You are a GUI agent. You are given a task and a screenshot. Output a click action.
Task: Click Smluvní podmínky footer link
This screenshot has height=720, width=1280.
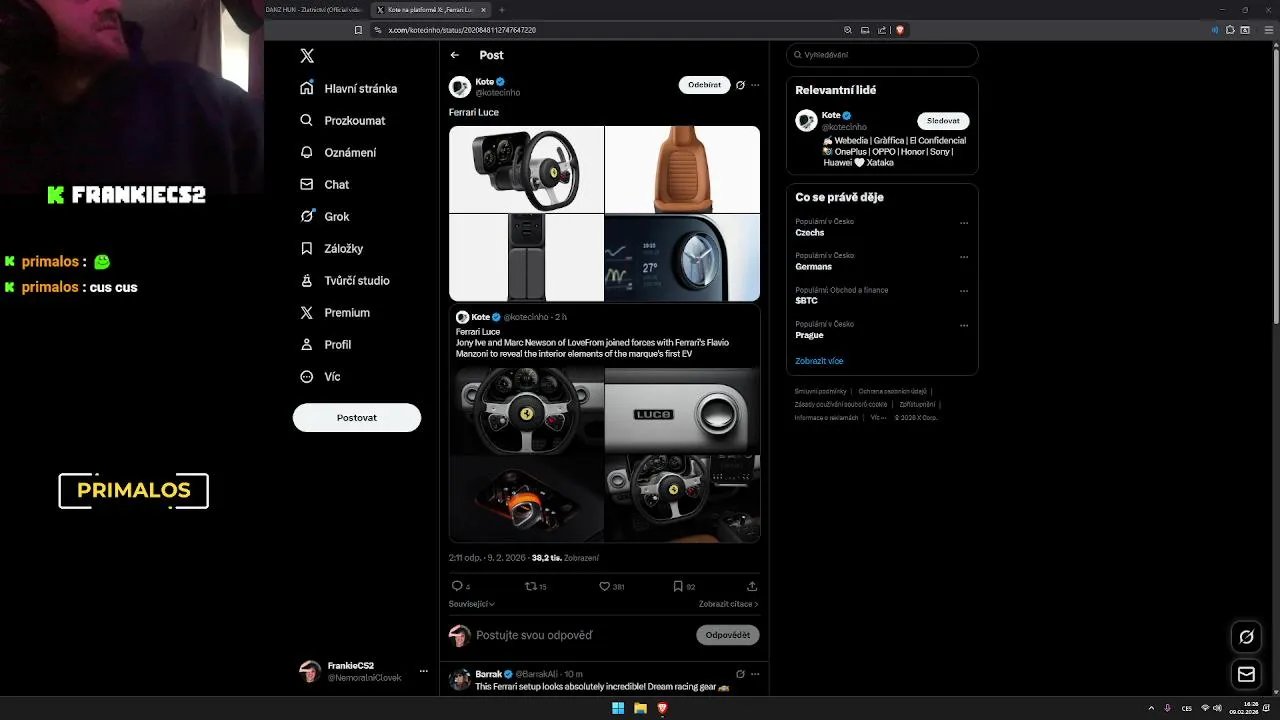tap(821, 391)
